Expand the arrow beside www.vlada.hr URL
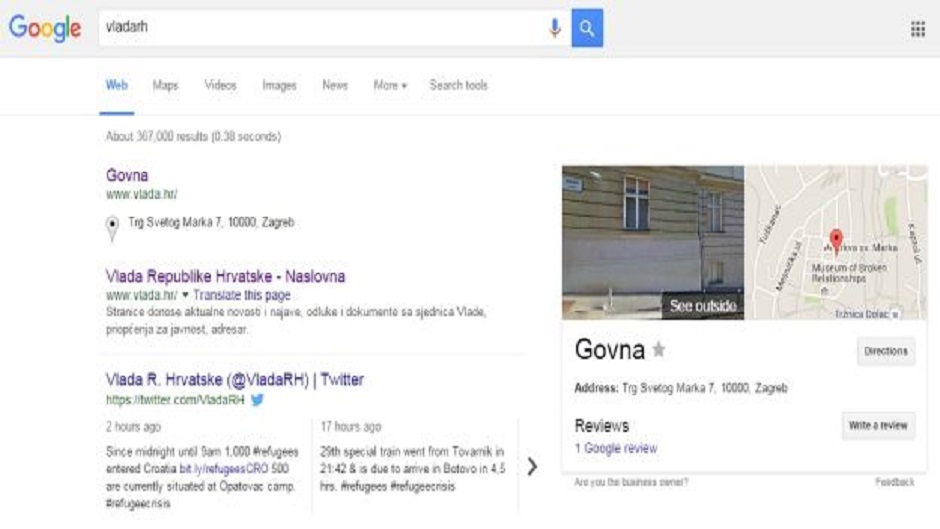Image resolution: width=940 pixels, height=529 pixels. click(x=185, y=294)
